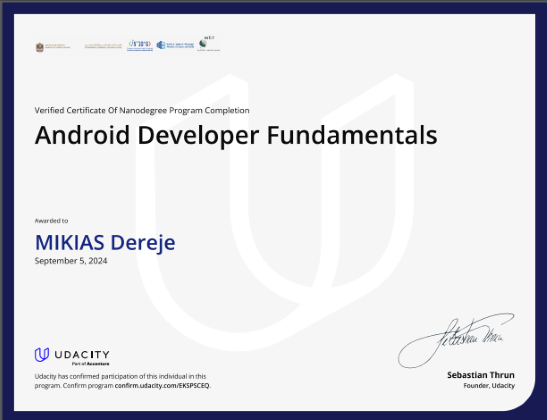
Task: Click the Sebastian Thrun name text
Action: pyautogui.click(x=481, y=375)
